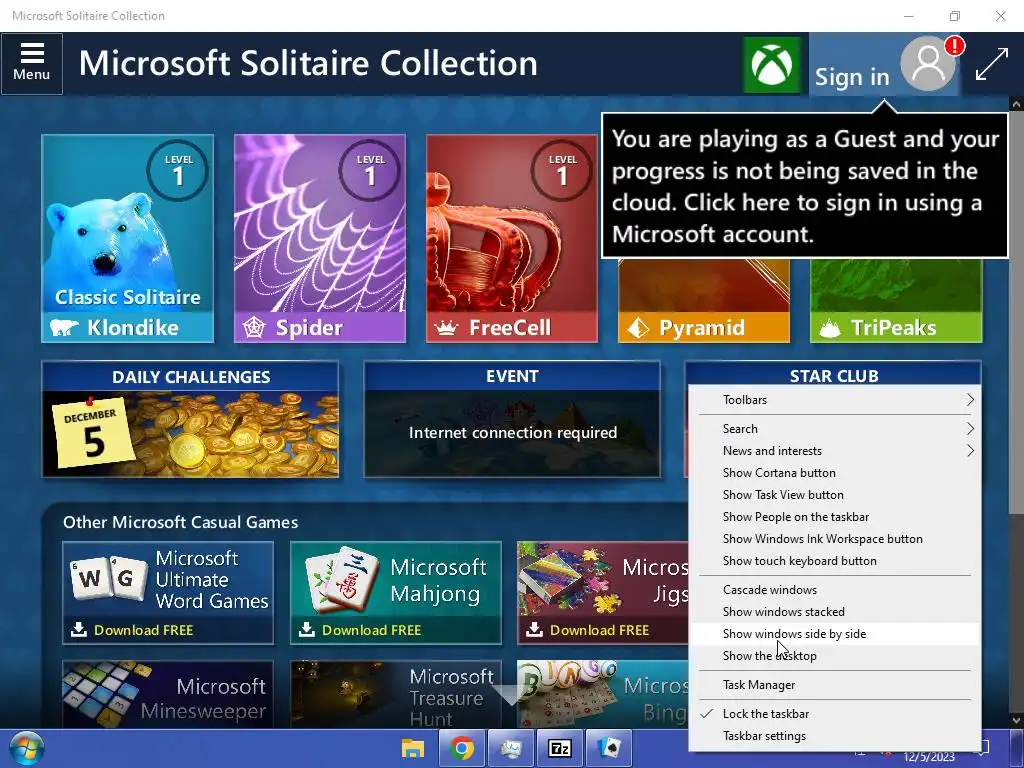Screen dimensions: 1024x768
Task: Toggle Show touch keyboard button
Action: pyautogui.click(x=835, y=561)
